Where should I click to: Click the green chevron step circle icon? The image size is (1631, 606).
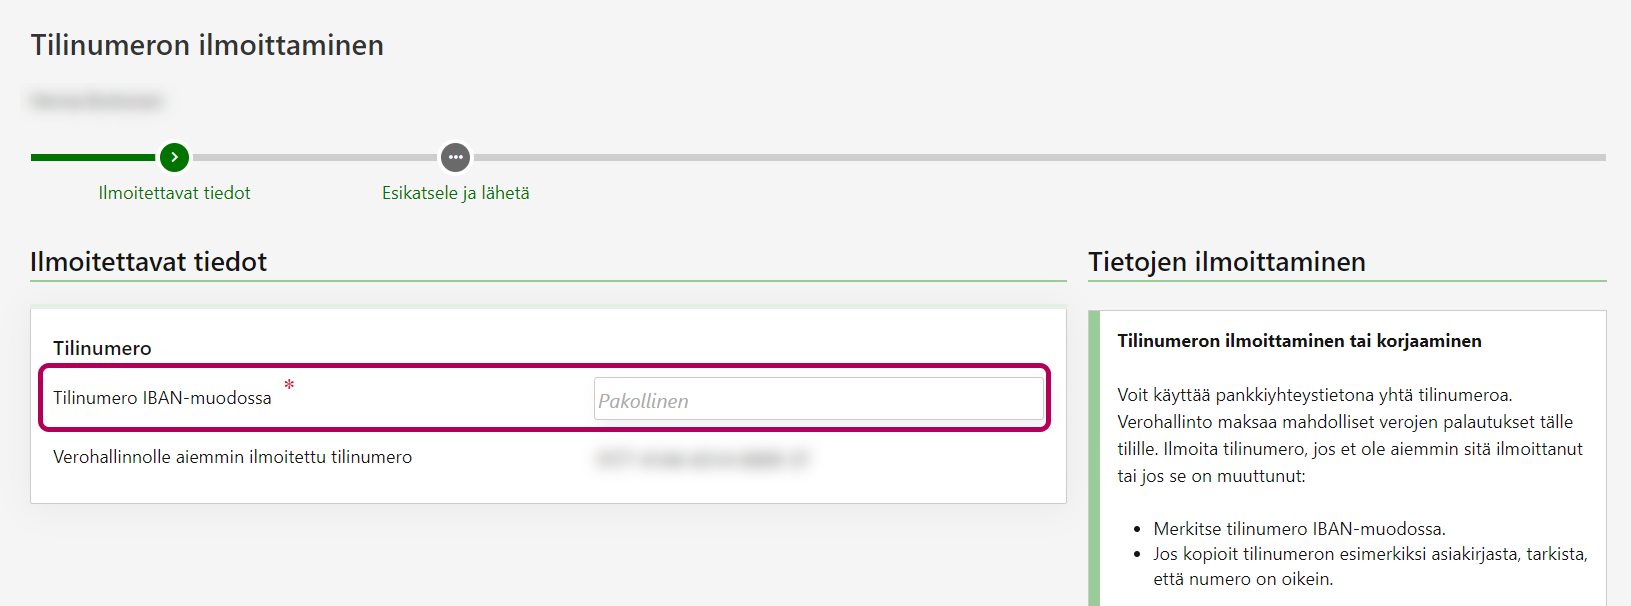pos(174,157)
